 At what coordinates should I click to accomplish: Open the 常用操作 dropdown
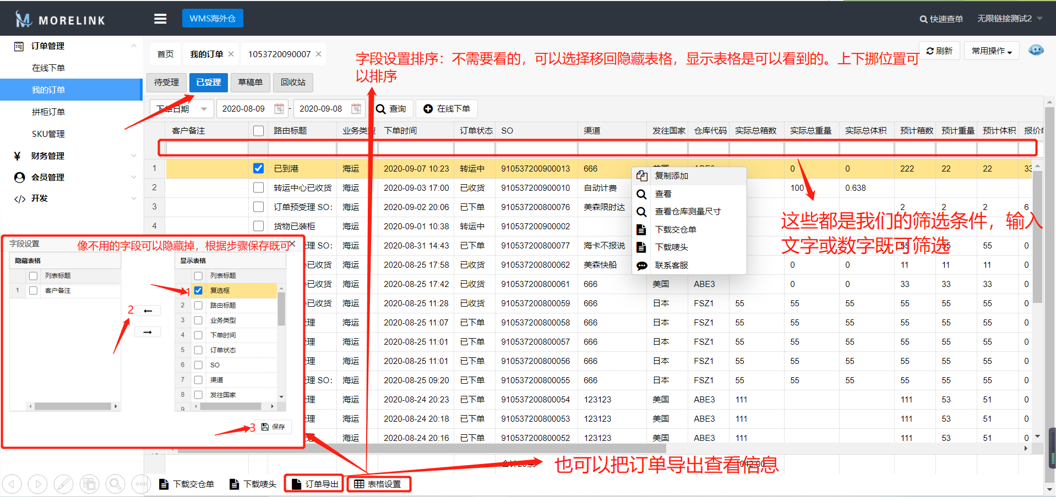click(x=992, y=51)
